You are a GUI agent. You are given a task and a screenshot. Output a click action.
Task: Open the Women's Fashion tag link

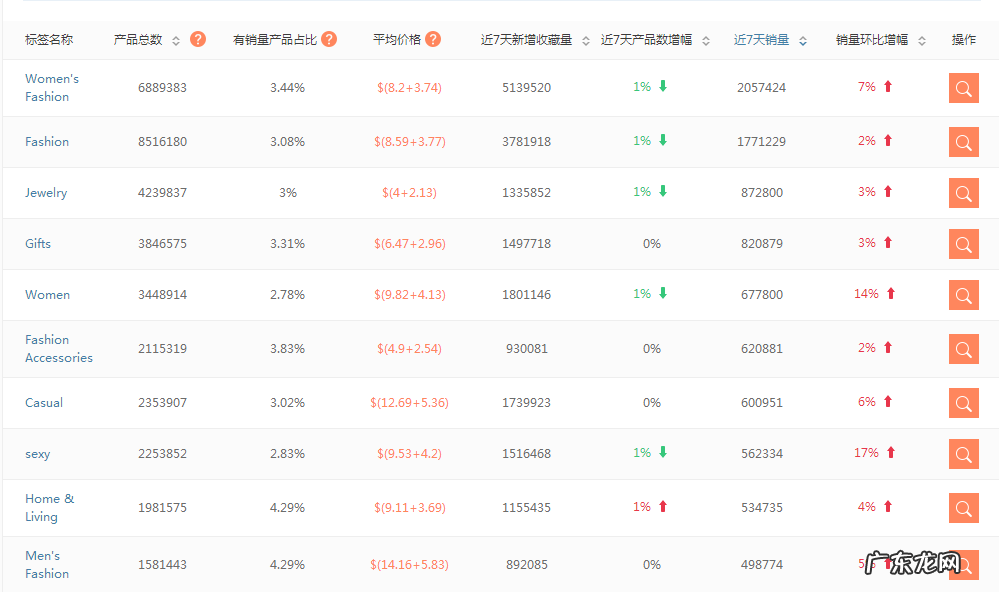pyautogui.click(x=52, y=87)
